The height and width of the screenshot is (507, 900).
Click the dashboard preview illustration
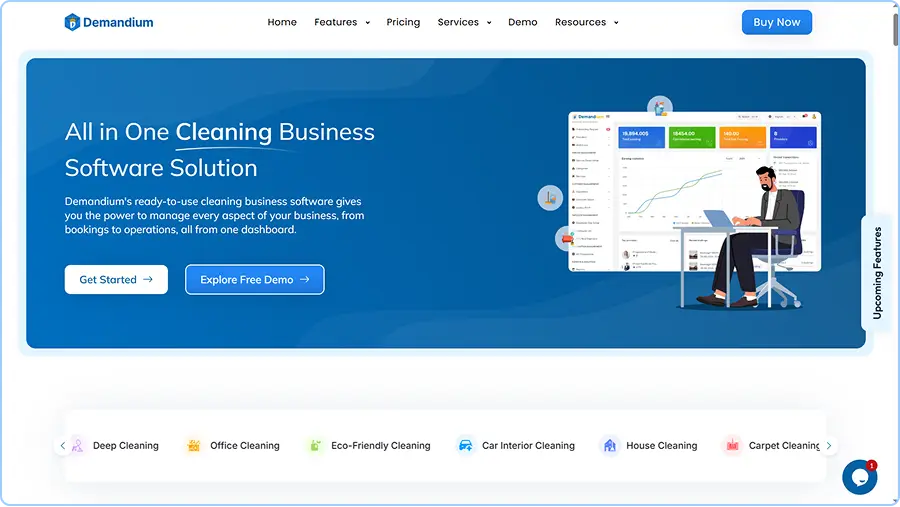pyautogui.click(x=694, y=191)
